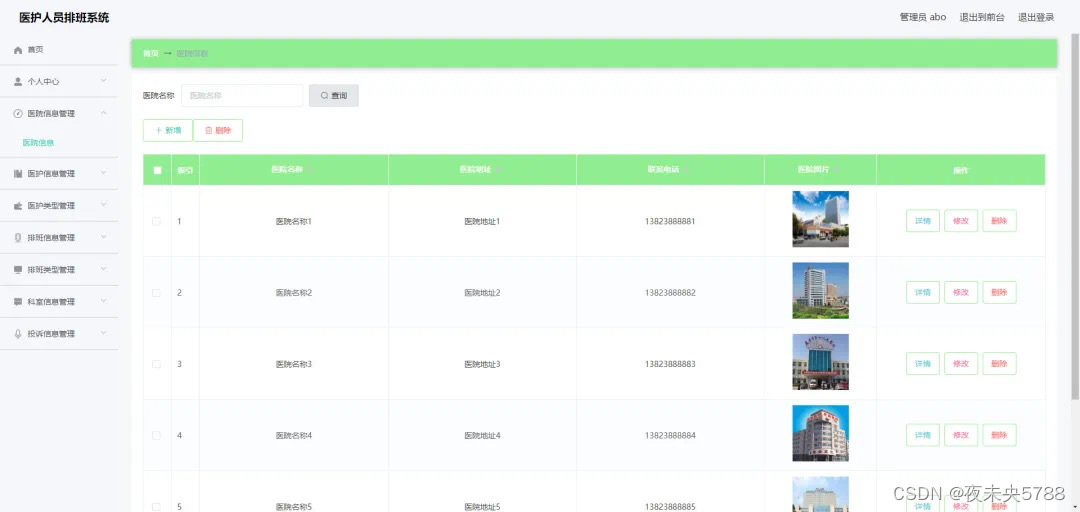Sort by 医院图片 column arrow
The height and width of the screenshot is (512, 1080).
click(836, 170)
